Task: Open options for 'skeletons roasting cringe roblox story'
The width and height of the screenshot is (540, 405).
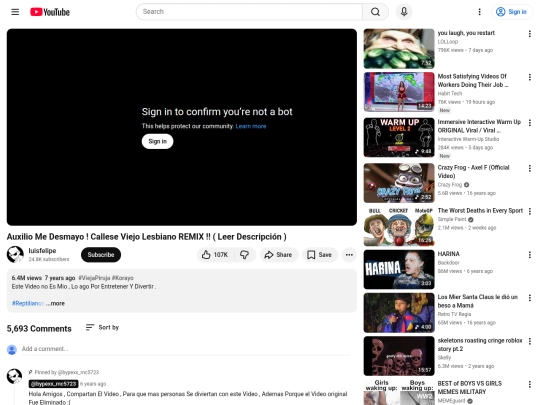Action: point(530,341)
